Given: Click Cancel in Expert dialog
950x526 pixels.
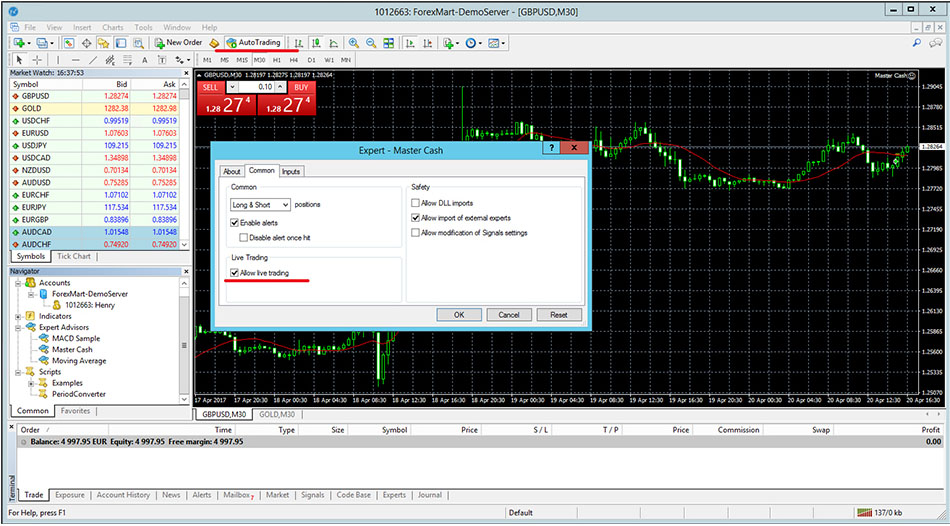Looking at the screenshot, I should pos(509,315).
